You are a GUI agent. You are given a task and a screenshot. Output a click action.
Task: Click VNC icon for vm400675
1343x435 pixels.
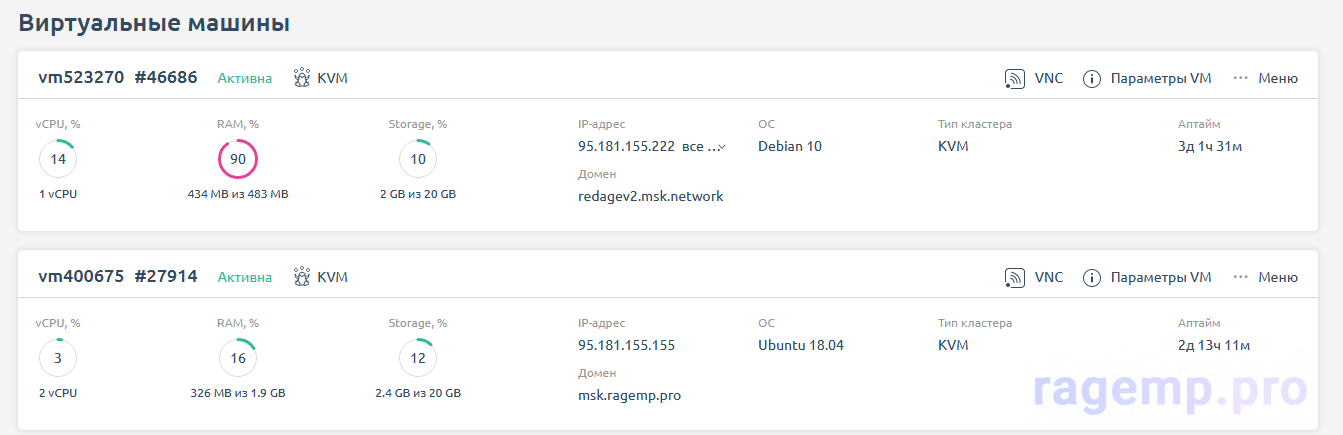[1016, 277]
